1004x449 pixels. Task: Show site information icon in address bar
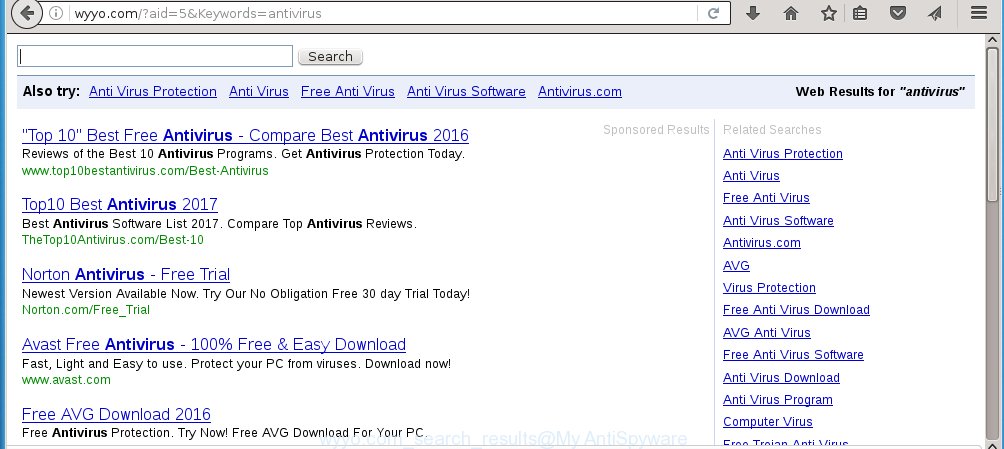click(56, 13)
